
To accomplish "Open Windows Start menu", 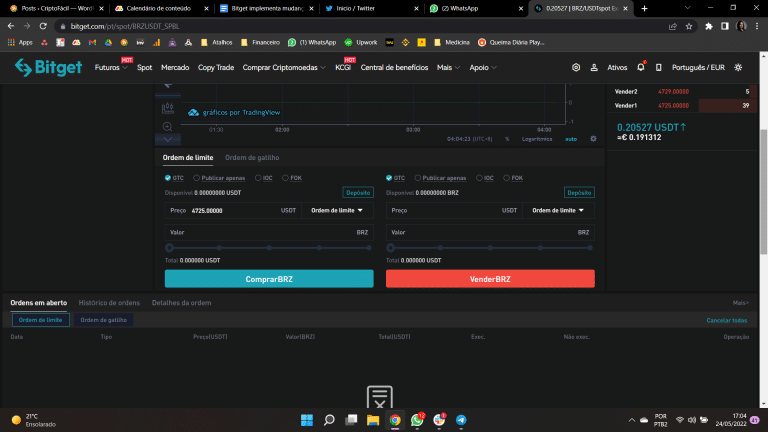I will pos(307,420).
